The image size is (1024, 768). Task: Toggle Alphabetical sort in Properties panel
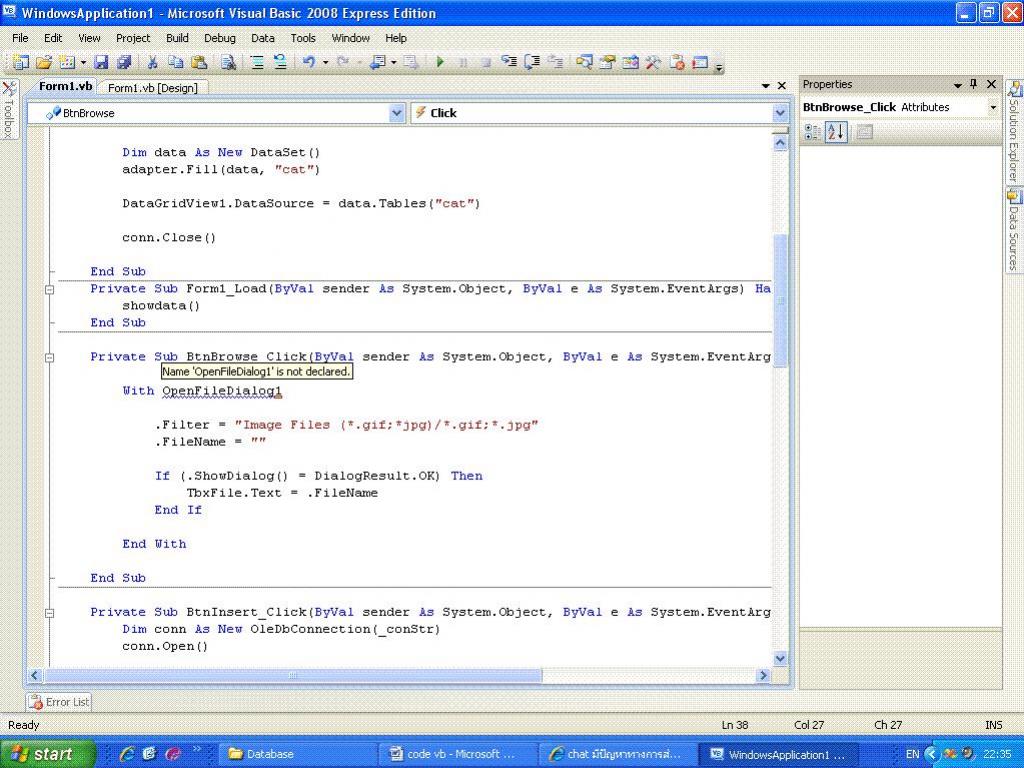[x=836, y=132]
